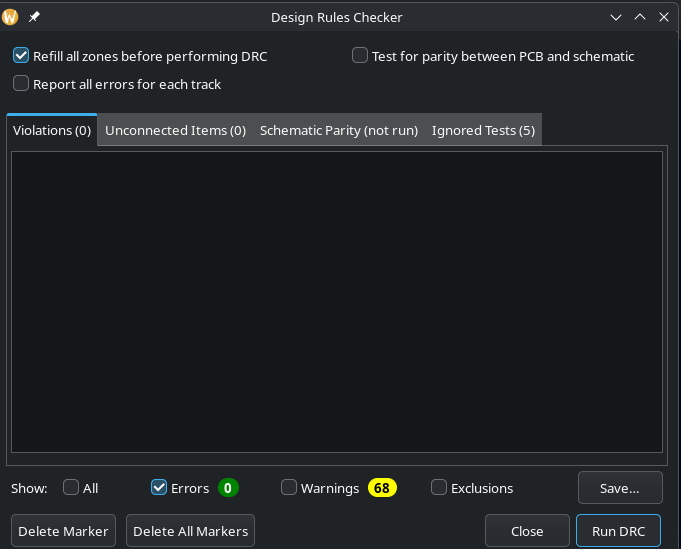Open the Ignored Tests tab
Viewport: 681px width, 549px height.
(483, 130)
